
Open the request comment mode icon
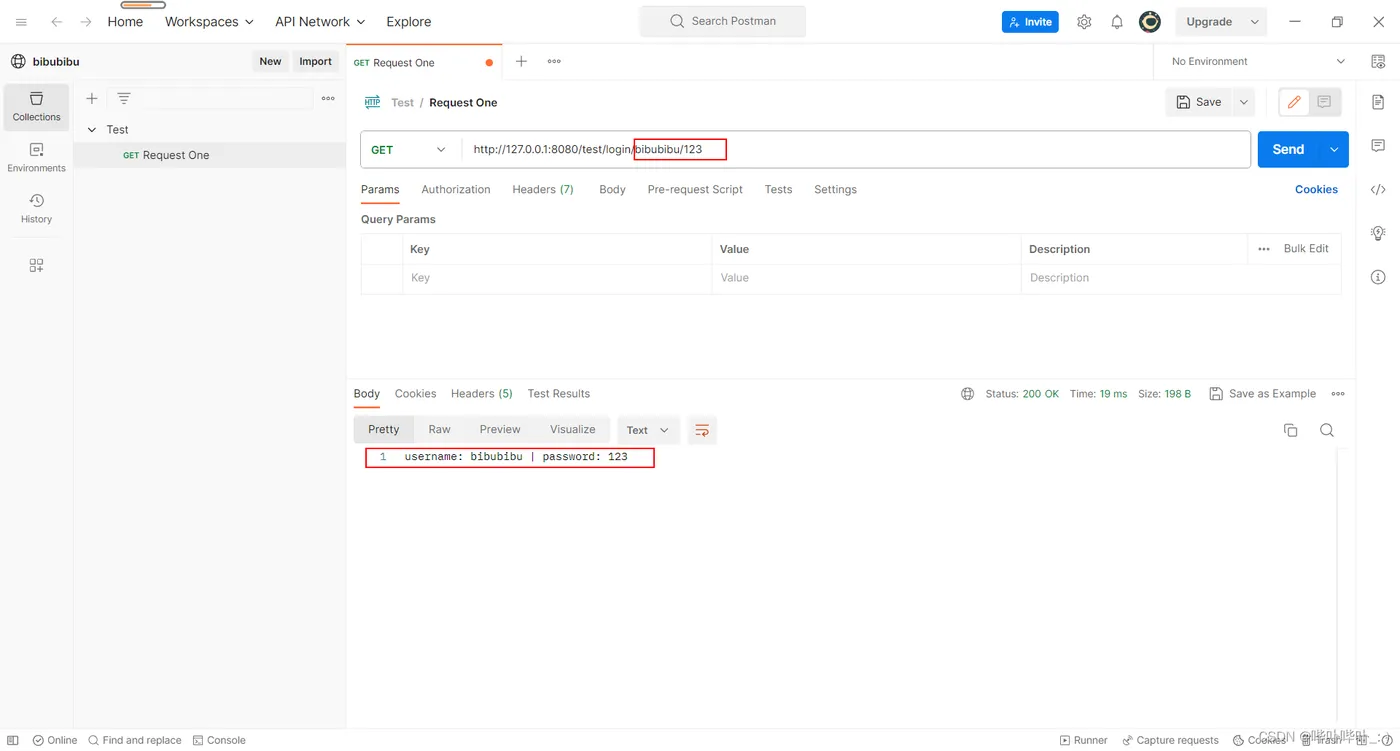coord(1324,102)
